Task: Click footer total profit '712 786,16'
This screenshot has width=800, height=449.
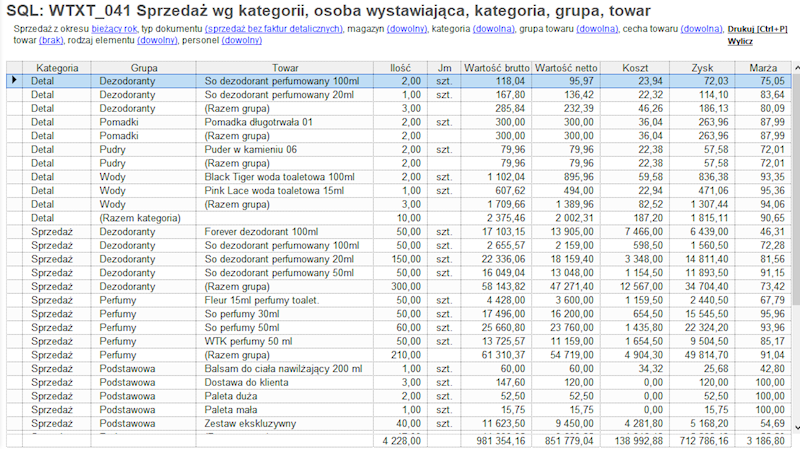Action: 704,441
